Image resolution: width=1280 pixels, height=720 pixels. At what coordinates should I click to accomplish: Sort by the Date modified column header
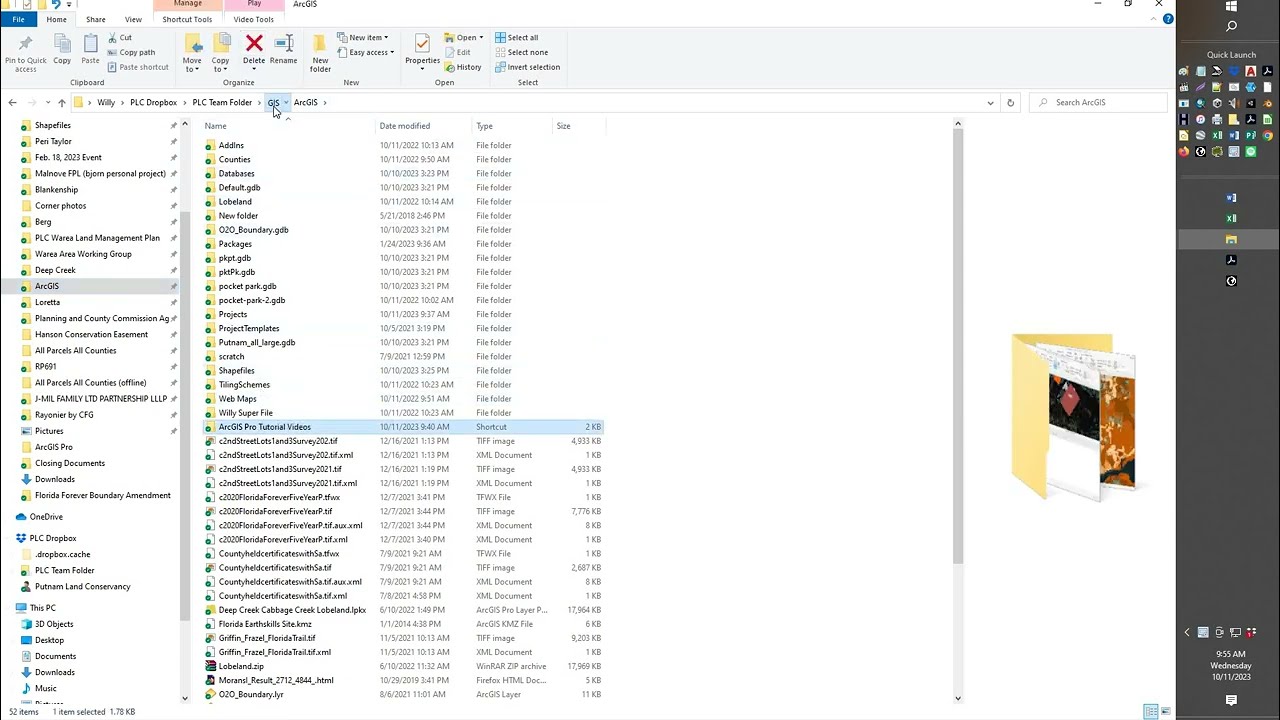point(405,126)
